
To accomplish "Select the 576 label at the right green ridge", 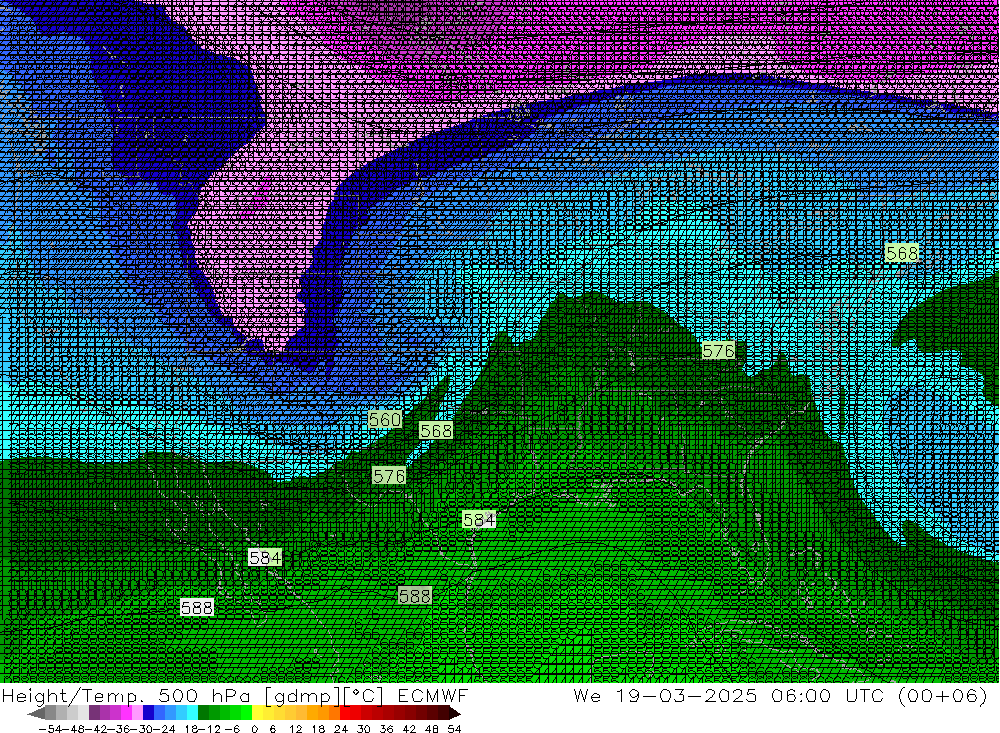I will click(x=718, y=350).
